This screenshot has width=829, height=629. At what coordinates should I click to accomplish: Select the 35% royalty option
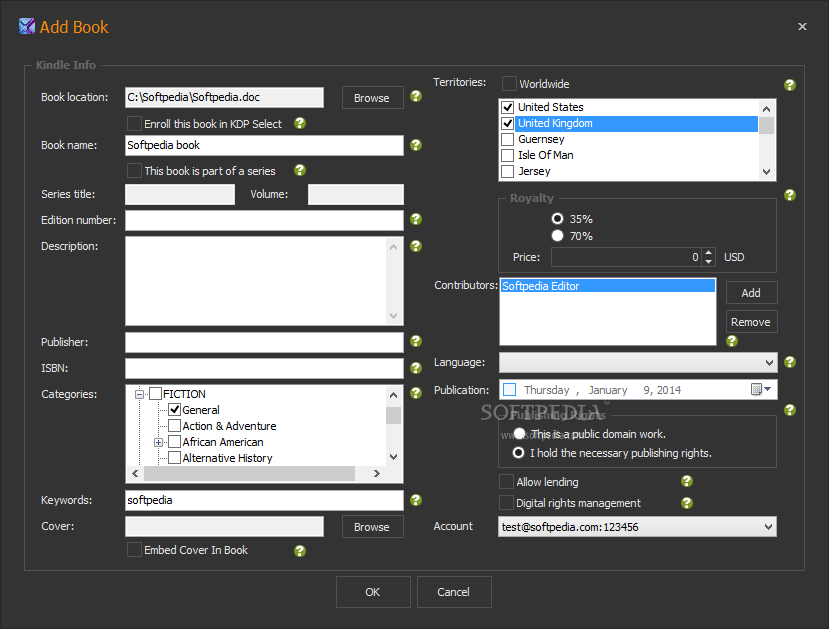point(557,218)
